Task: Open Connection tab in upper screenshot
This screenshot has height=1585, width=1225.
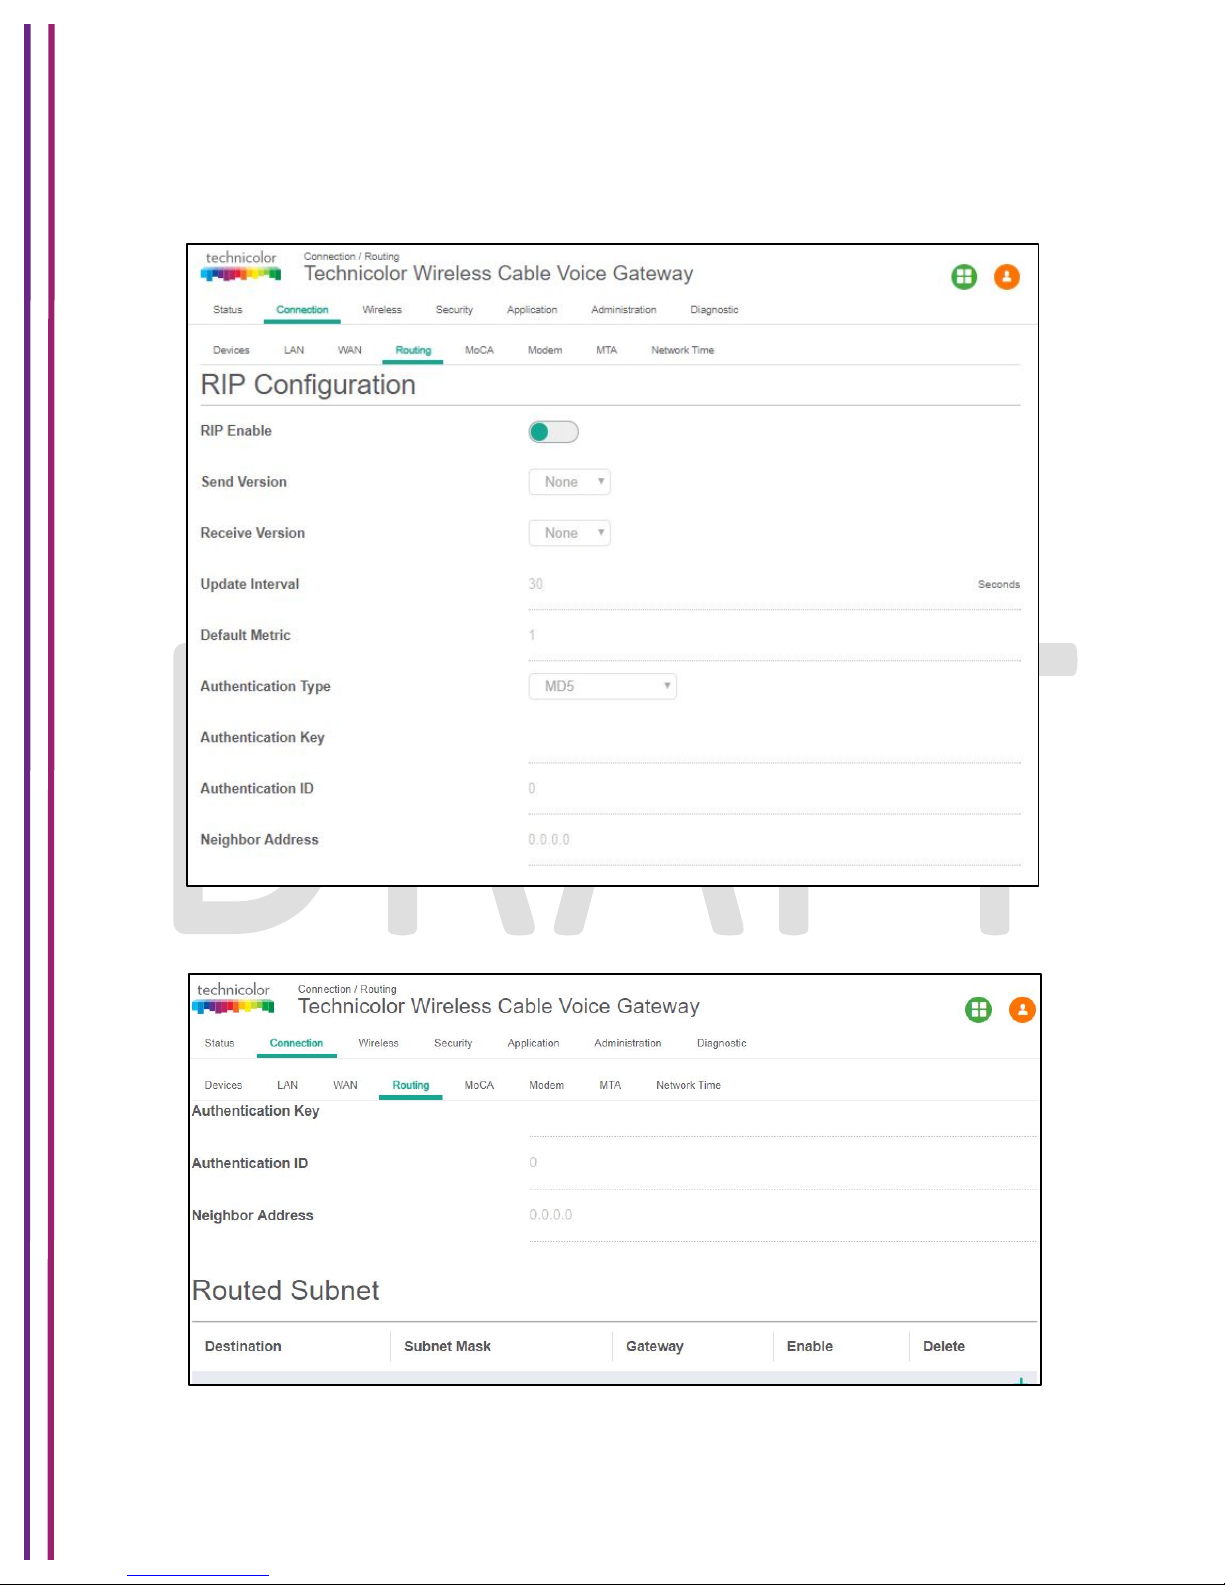Action: pyautogui.click(x=302, y=310)
